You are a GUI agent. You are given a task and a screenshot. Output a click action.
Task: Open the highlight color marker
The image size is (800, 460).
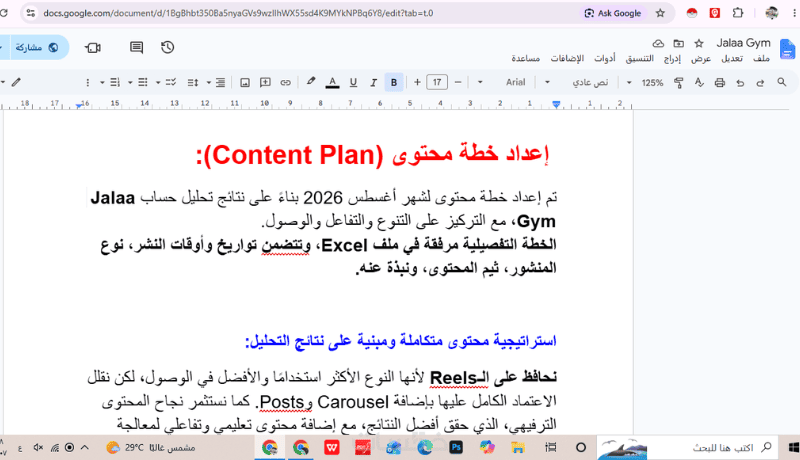(311, 82)
